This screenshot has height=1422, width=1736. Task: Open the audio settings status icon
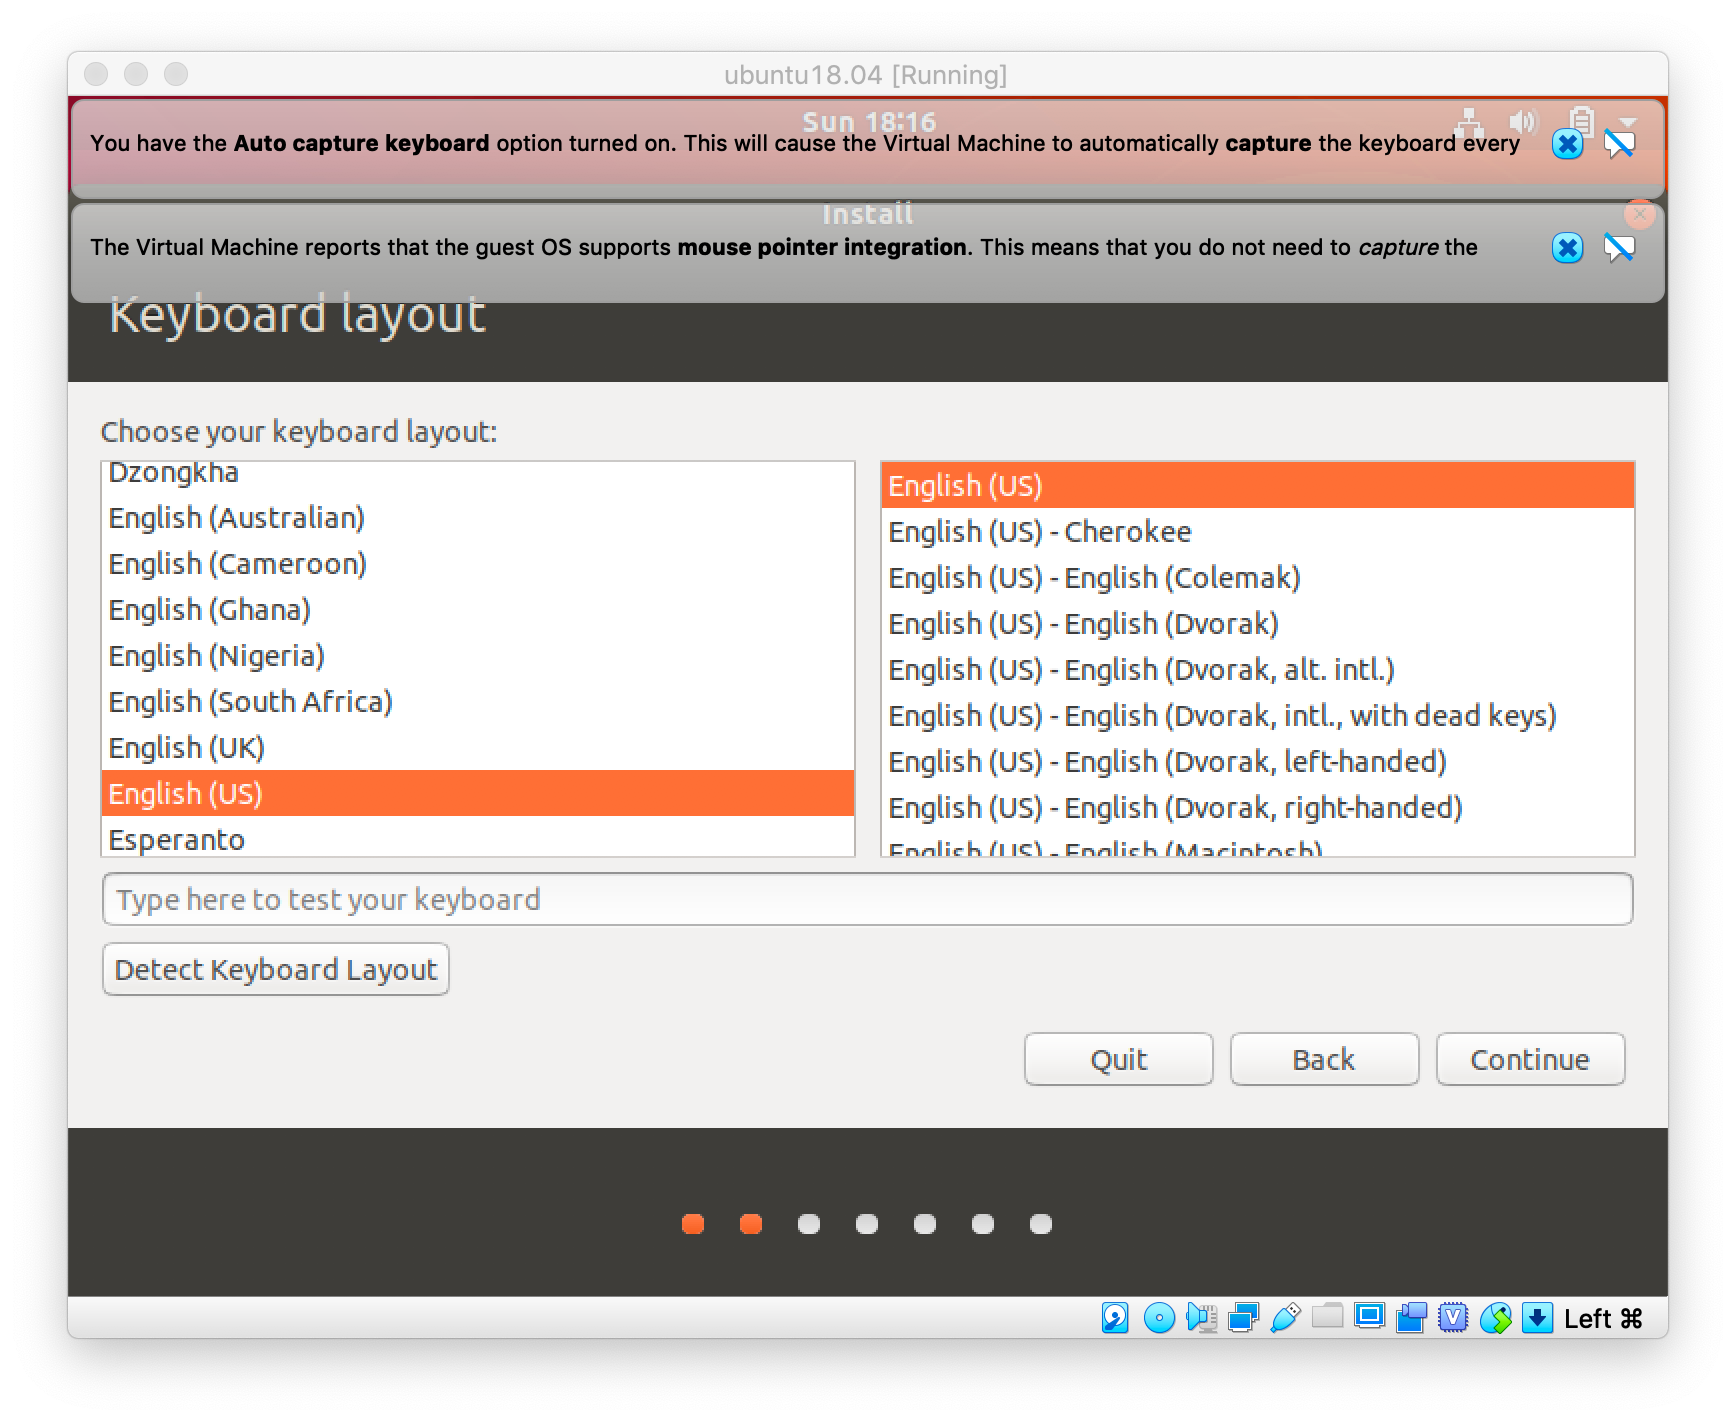[x=1201, y=1318]
